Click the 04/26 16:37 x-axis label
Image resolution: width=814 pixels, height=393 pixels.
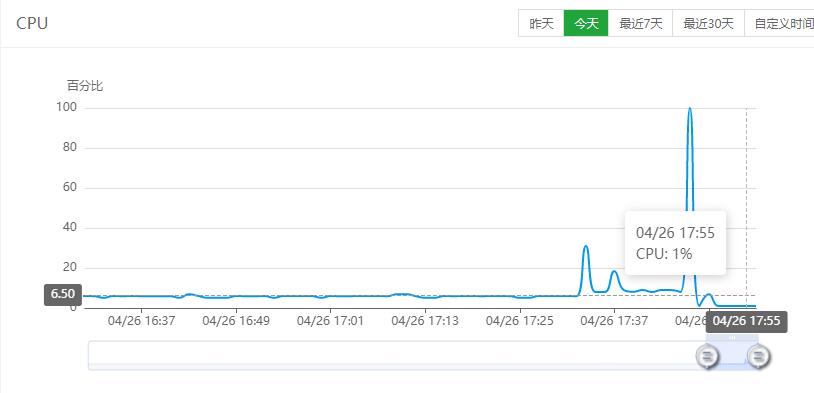coord(141,321)
